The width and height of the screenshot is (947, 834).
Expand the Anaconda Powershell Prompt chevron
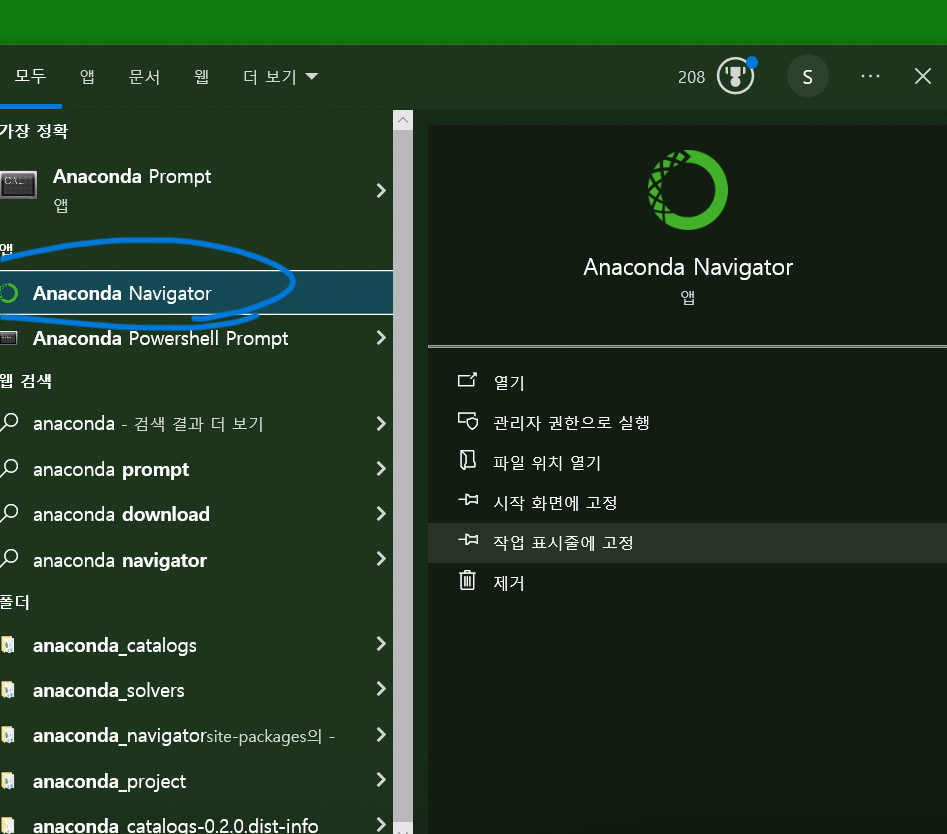point(380,338)
